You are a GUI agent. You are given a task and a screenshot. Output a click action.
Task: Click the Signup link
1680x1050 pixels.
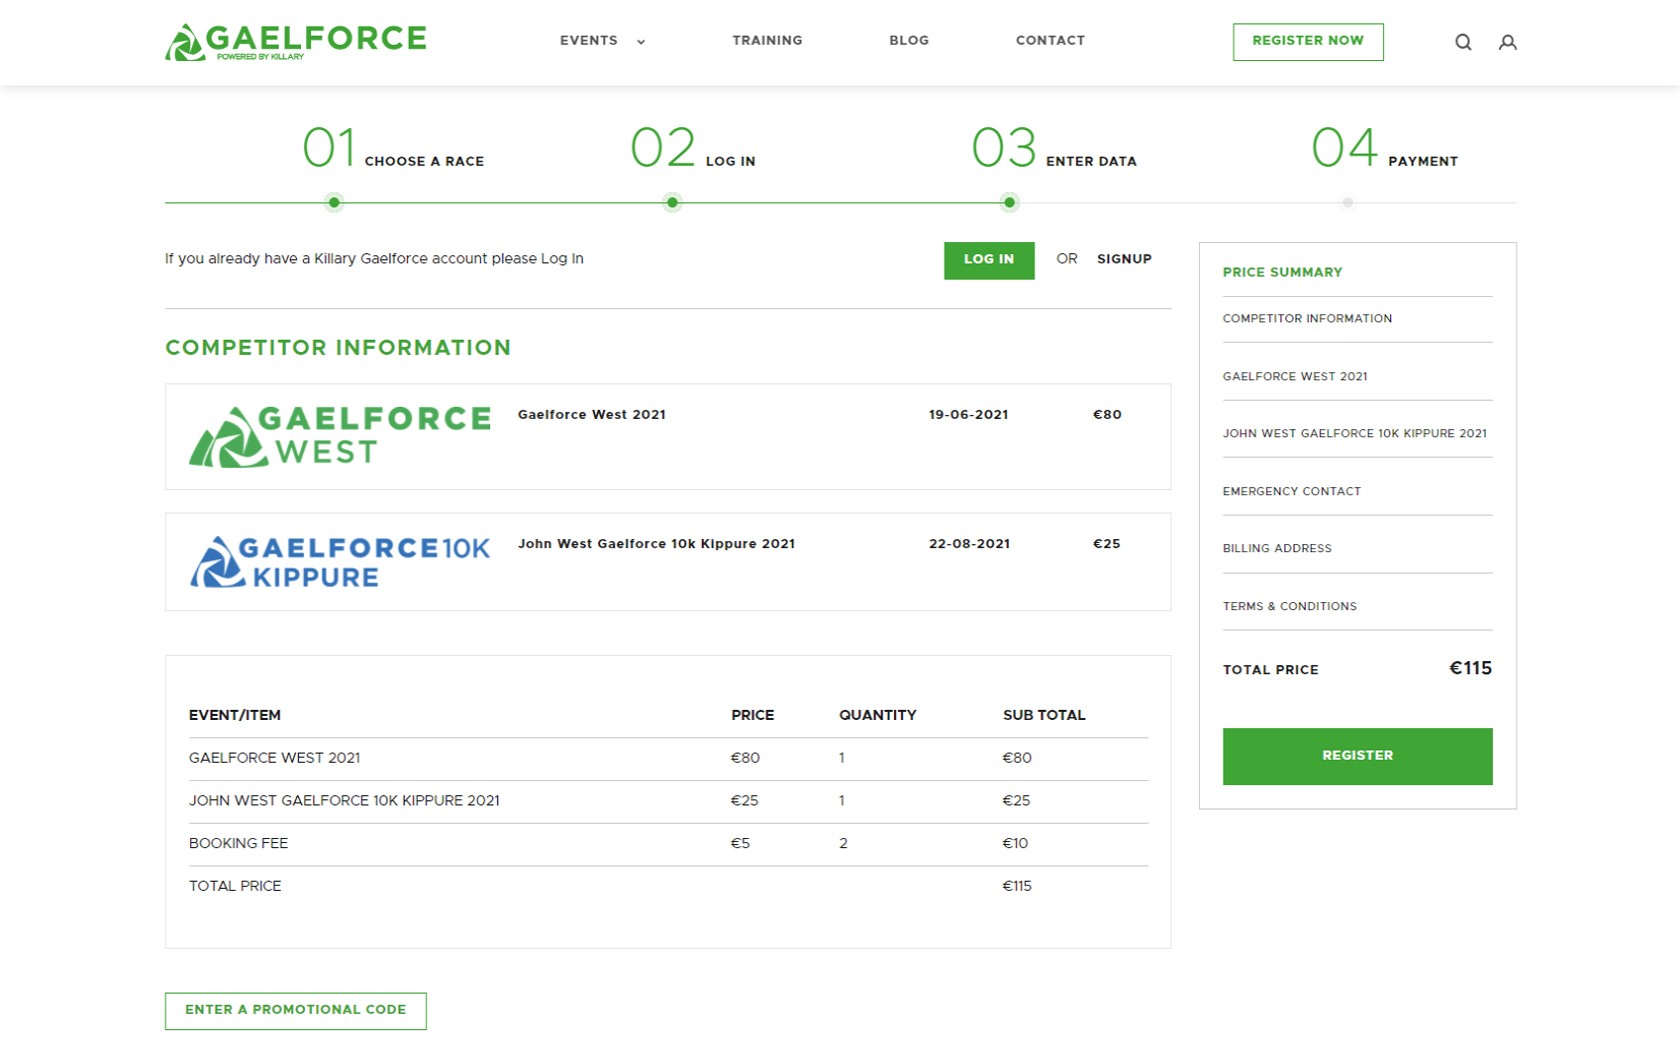click(1124, 259)
